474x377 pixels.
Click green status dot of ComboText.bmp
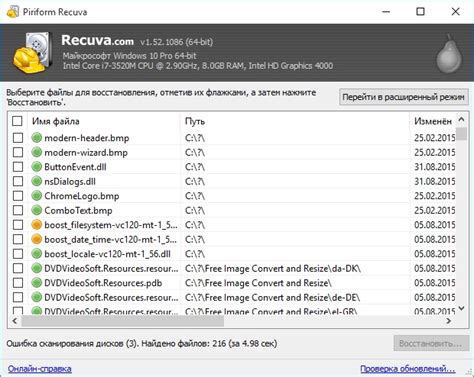36,210
